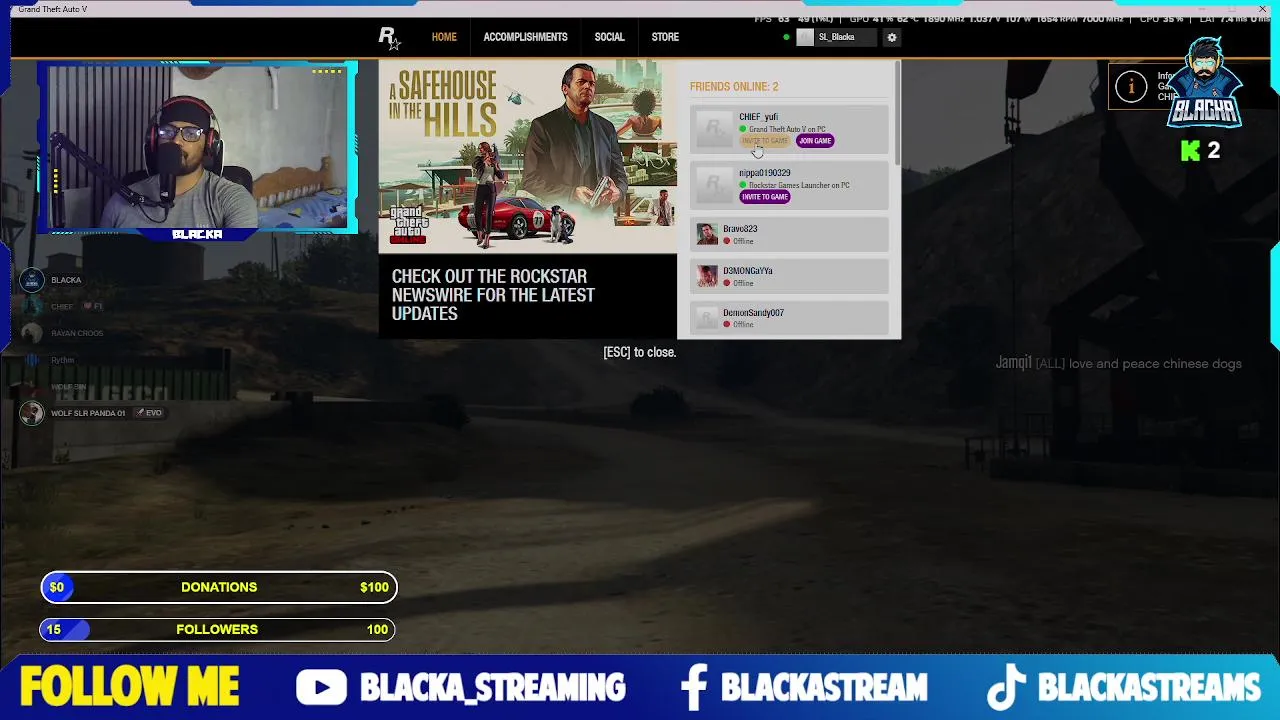Click DemonSandy007's avatar placeholder
The width and height of the screenshot is (1280, 720).
click(x=707, y=318)
